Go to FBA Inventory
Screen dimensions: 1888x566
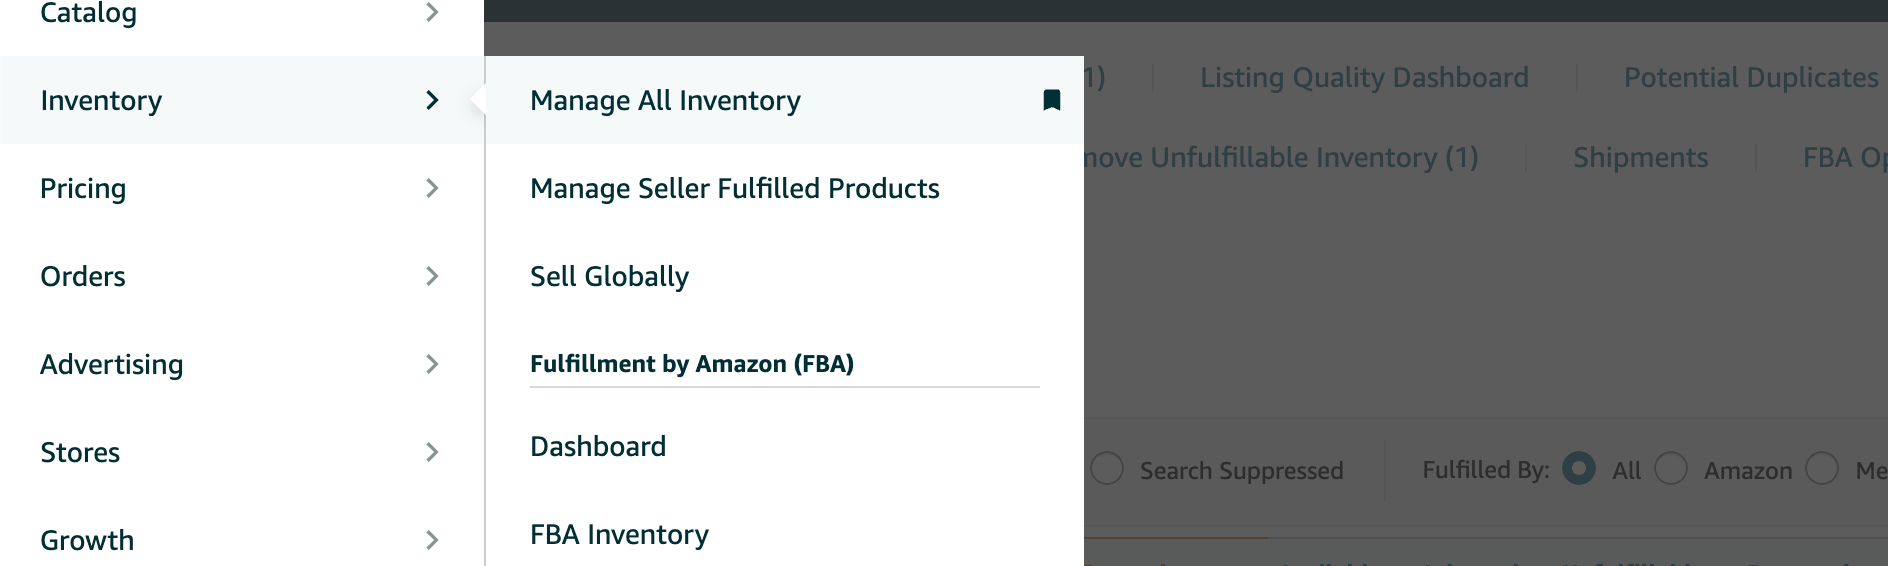pos(619,534)
